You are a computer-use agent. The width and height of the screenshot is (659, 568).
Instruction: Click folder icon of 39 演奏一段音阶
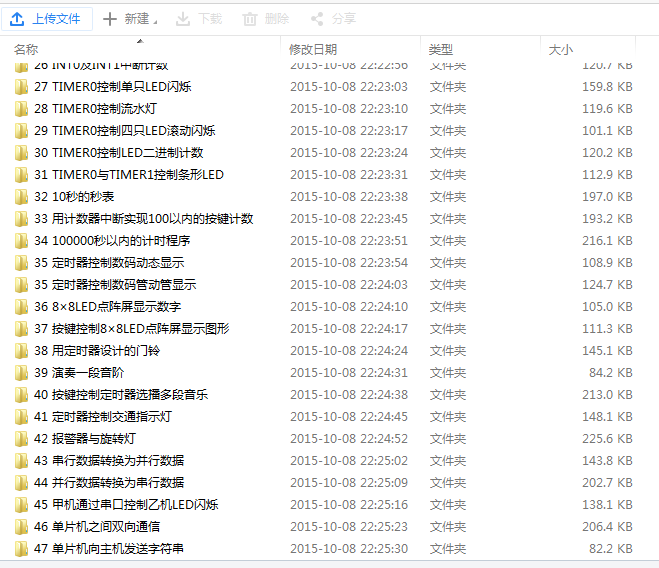[x=21, y=373]
